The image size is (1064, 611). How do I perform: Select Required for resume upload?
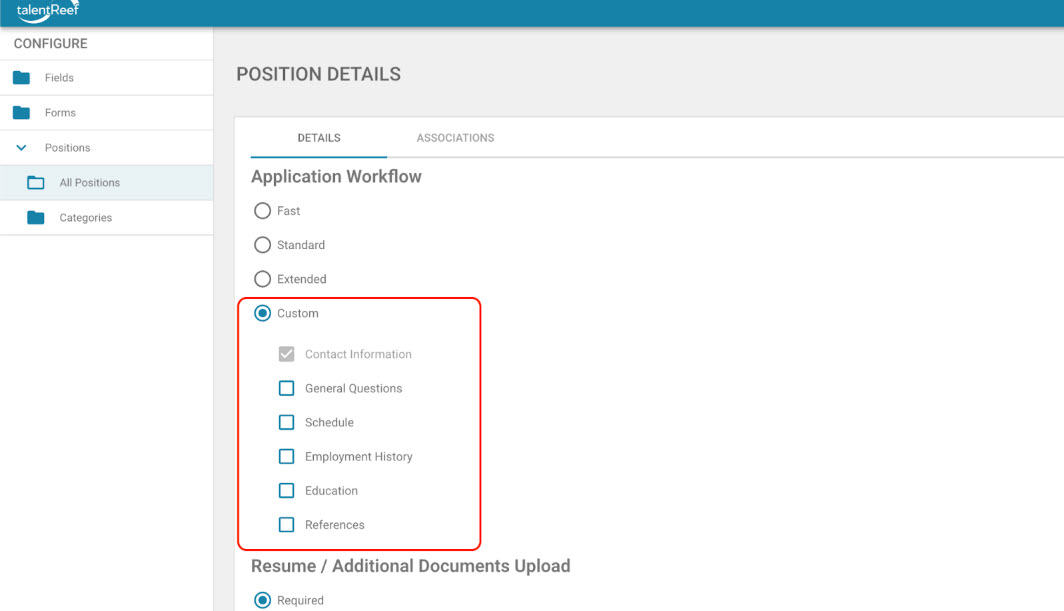263,600
